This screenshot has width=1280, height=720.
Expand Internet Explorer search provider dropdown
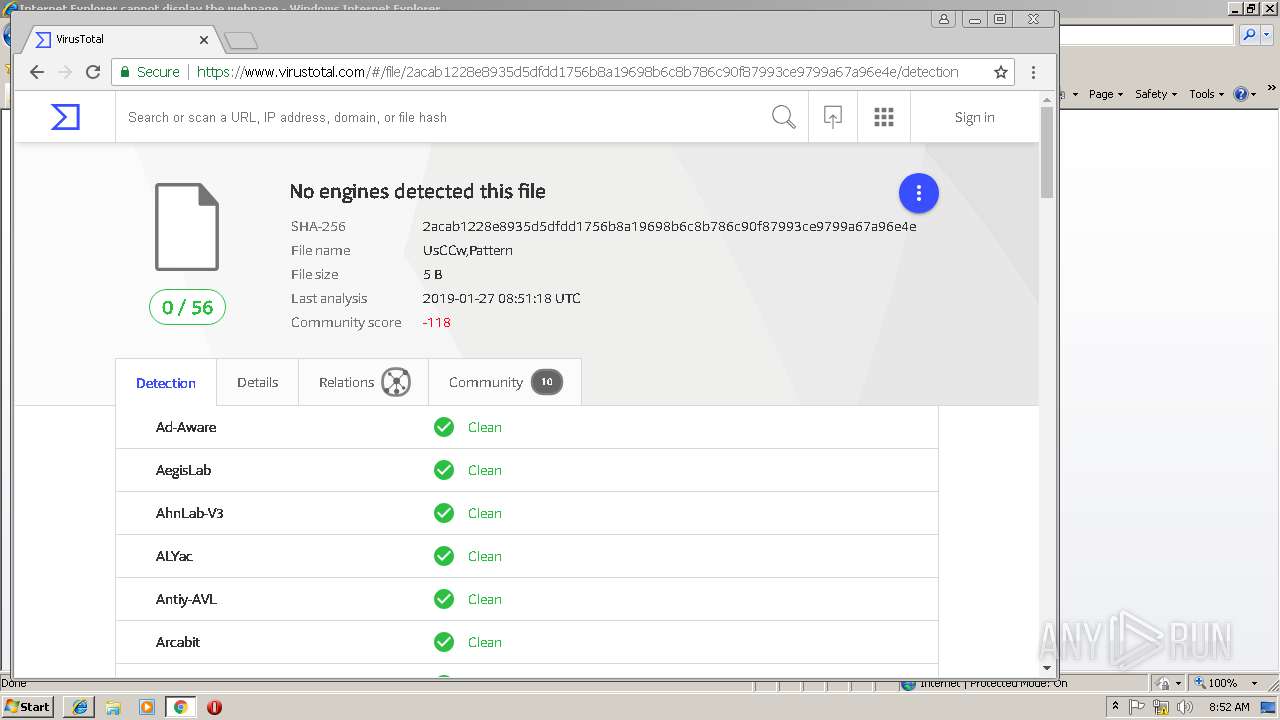pos(1267,35)
